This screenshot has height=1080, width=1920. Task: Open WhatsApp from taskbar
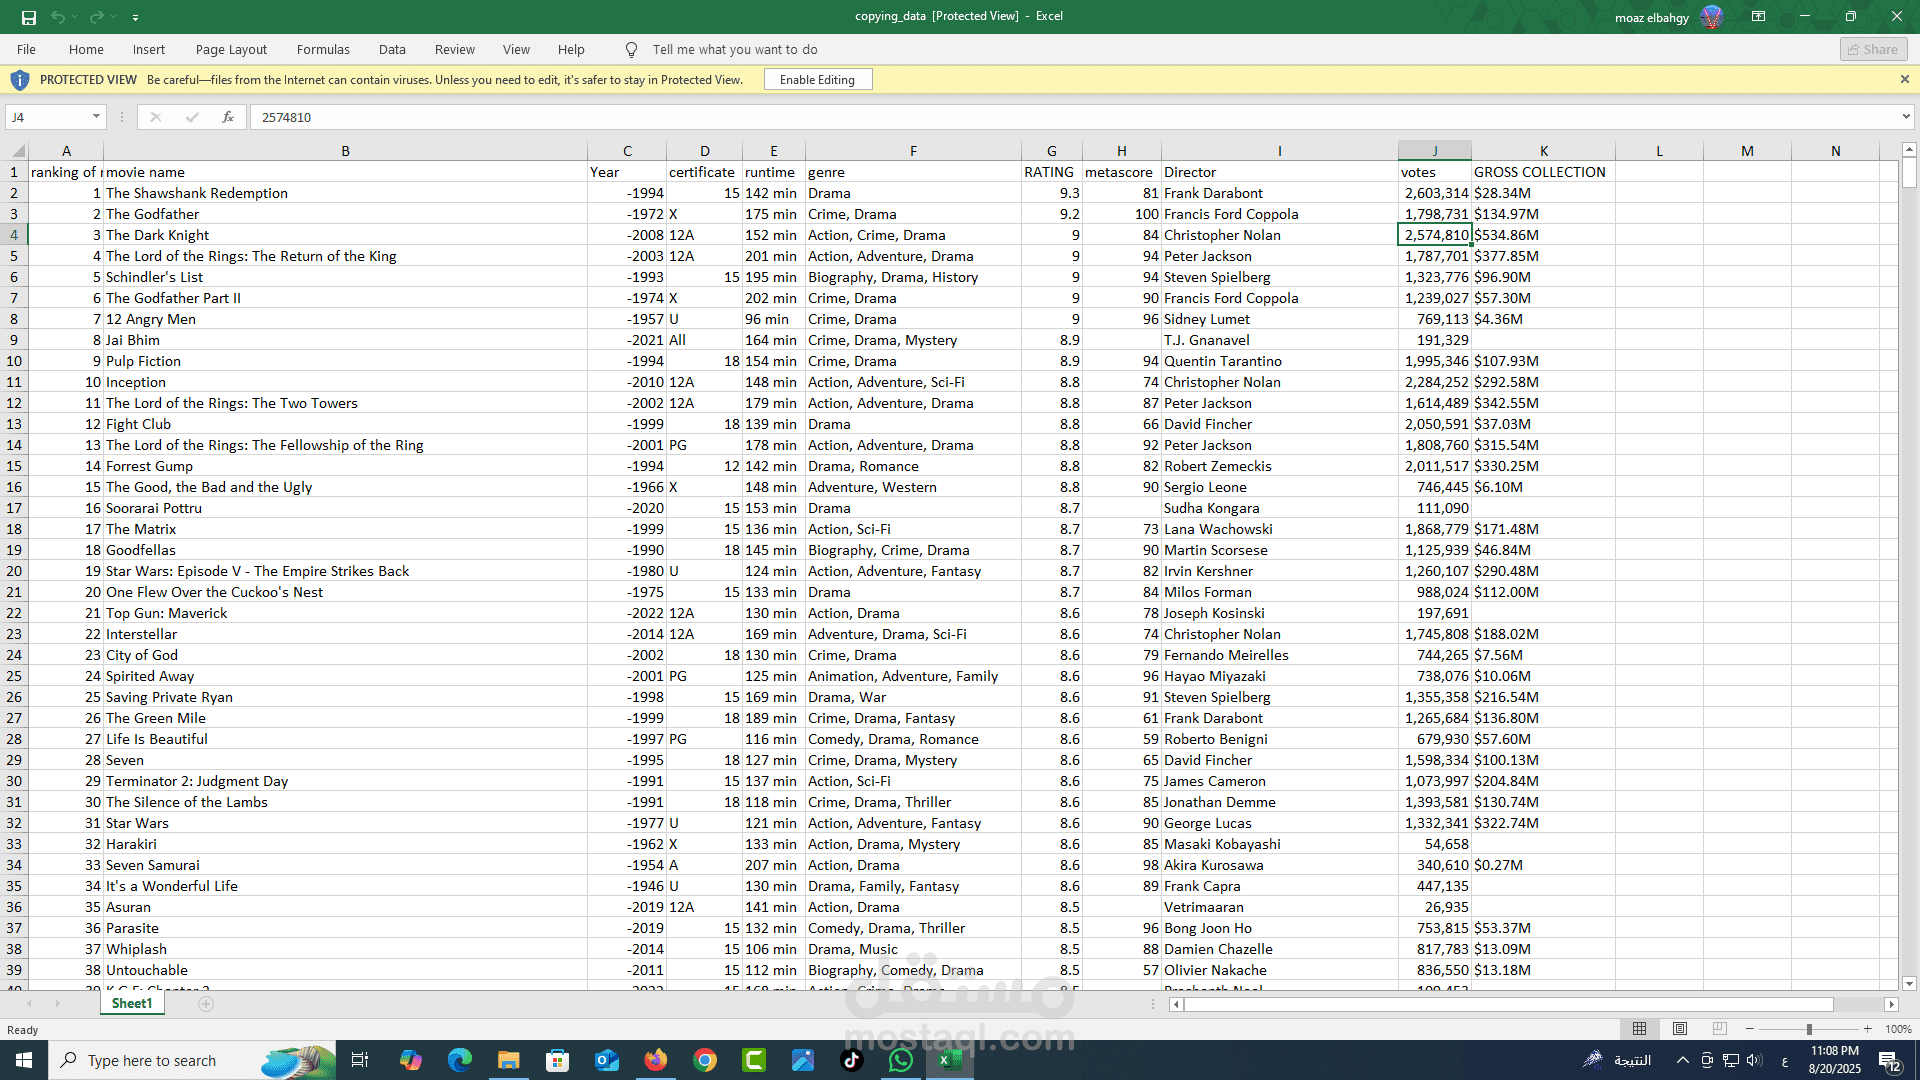coord(901,1060)
